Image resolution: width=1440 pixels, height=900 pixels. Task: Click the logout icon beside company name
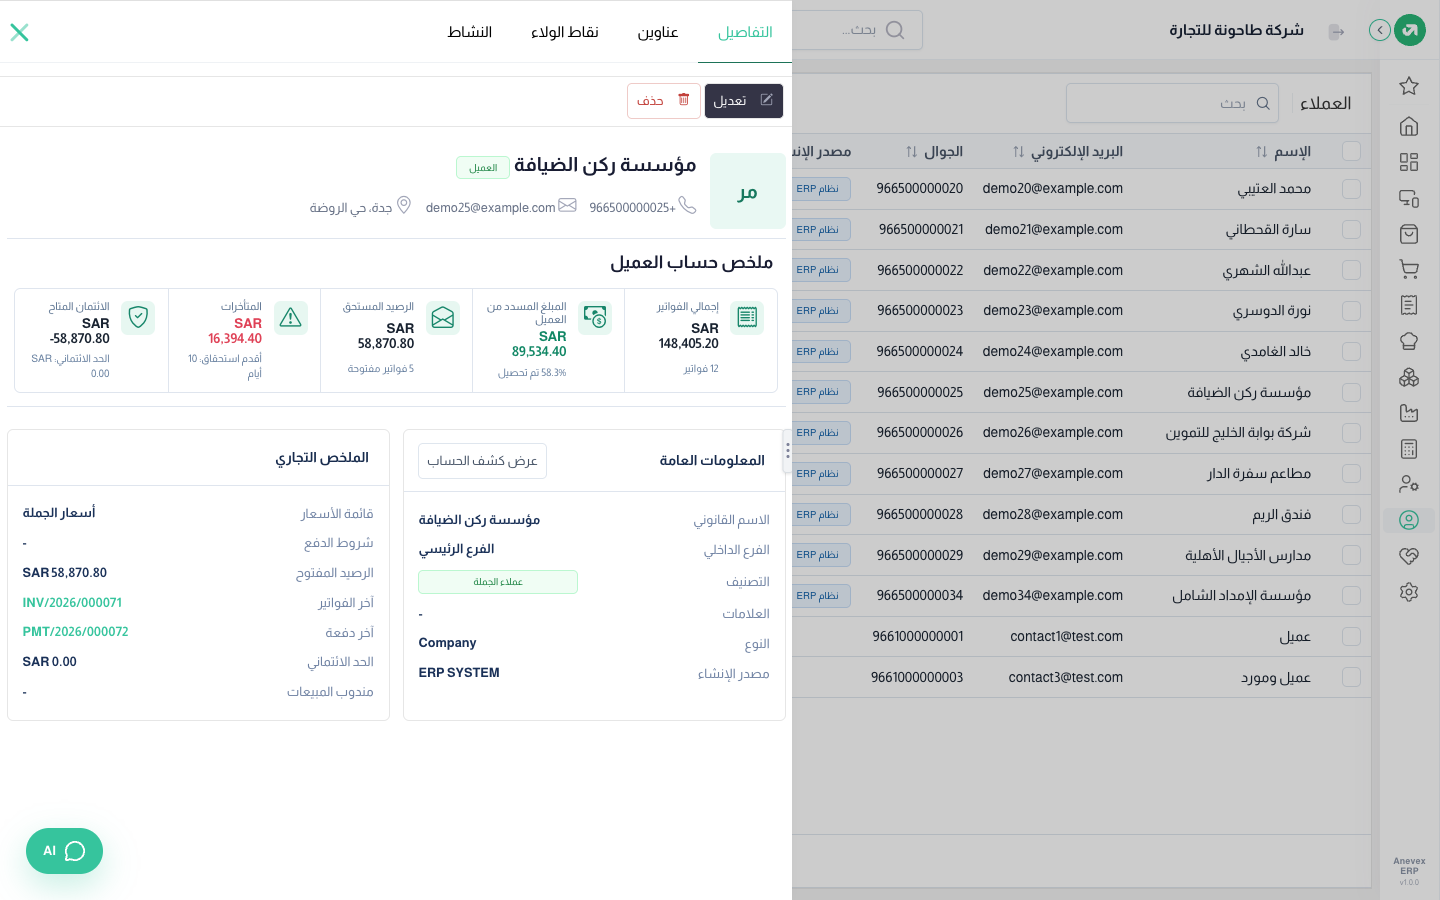1336,32
